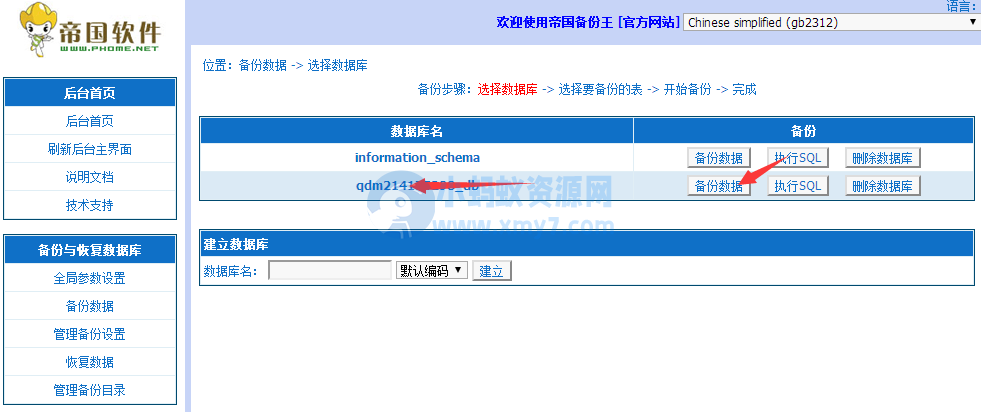This screenshot has height=412, width=981.
Task: Click the 帝国软件 logo image
Action: click(x=89, y=29)
